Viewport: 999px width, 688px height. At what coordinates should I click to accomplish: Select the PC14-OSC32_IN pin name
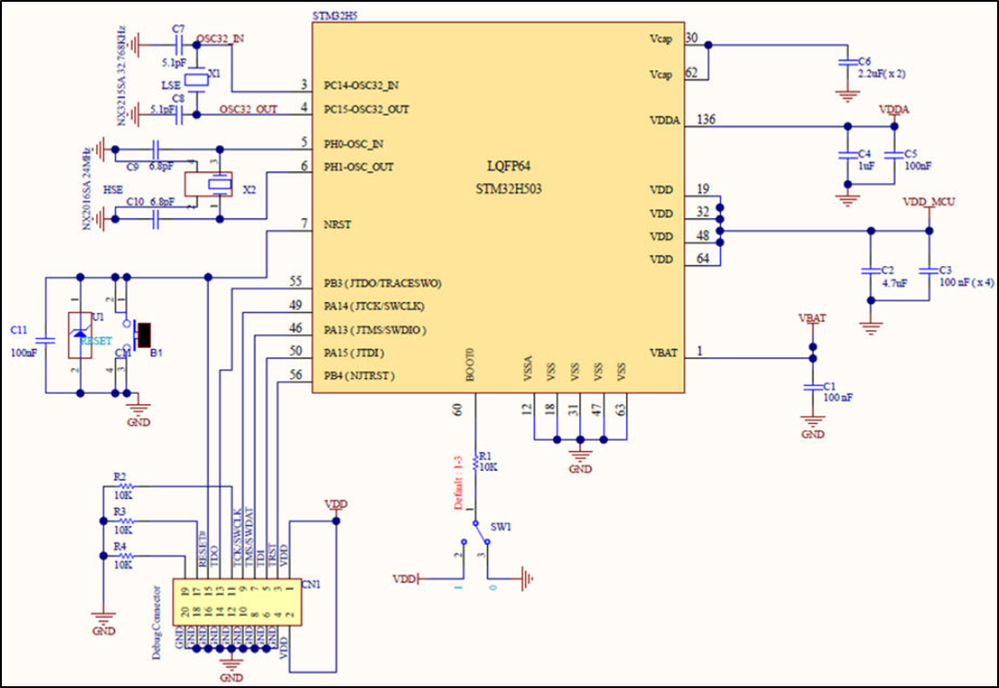[x=361, y=85]
